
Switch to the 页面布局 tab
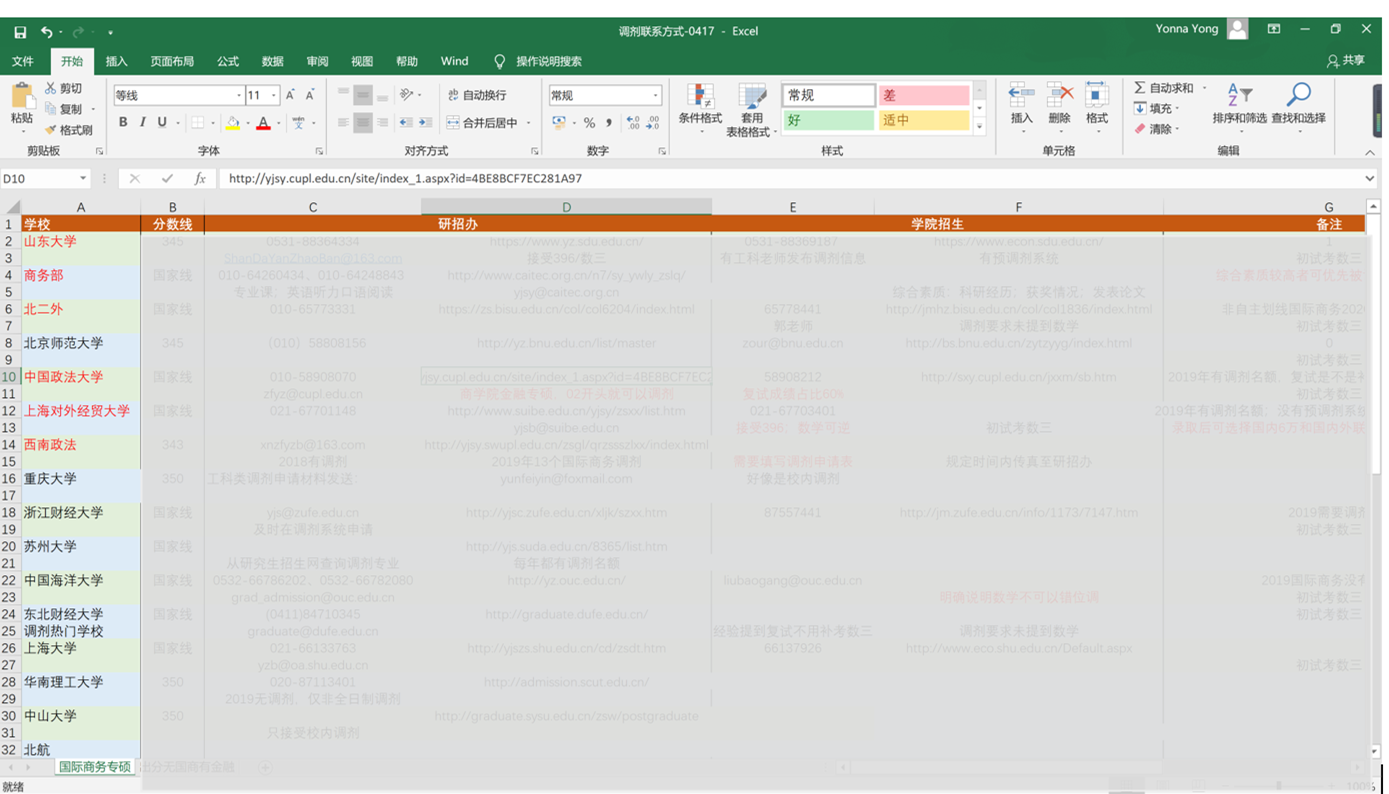(x=172, y=61)
